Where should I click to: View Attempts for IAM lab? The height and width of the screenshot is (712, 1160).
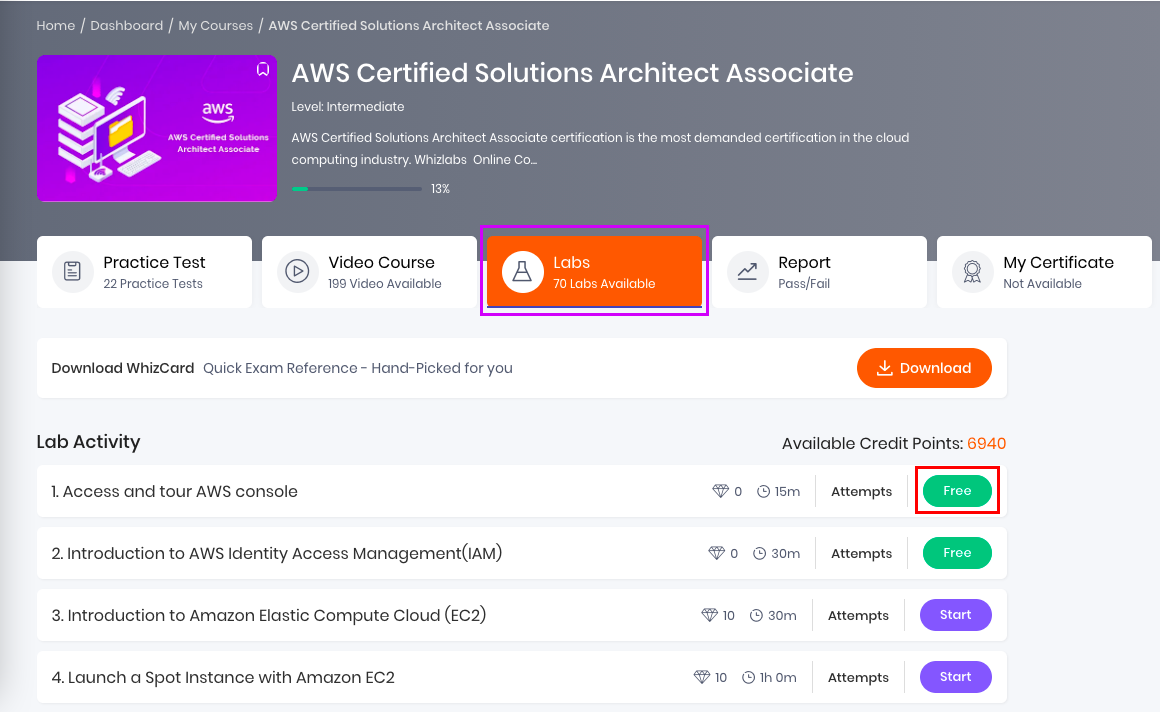[x=861, y=554]
